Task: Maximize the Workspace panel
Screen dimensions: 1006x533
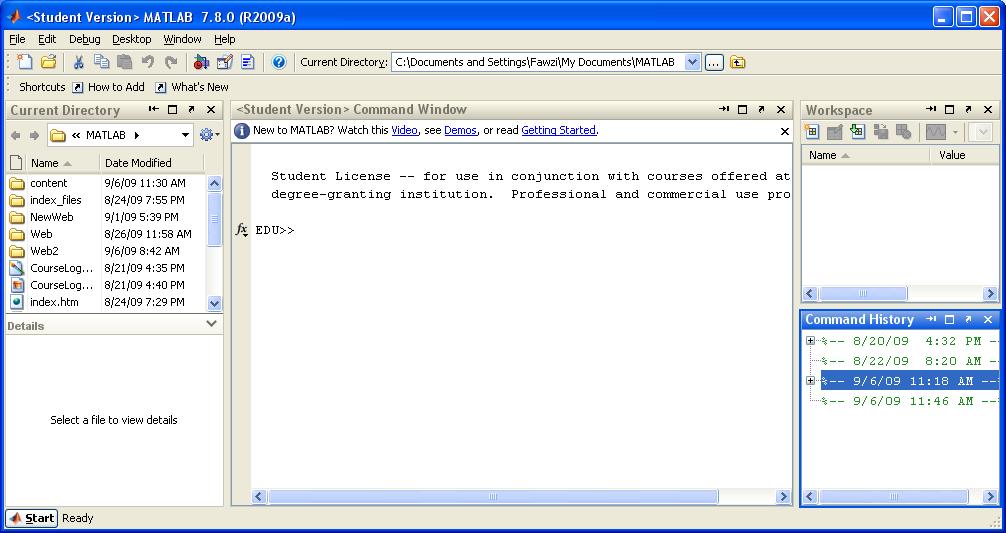Action: click(x=950, y=110)
